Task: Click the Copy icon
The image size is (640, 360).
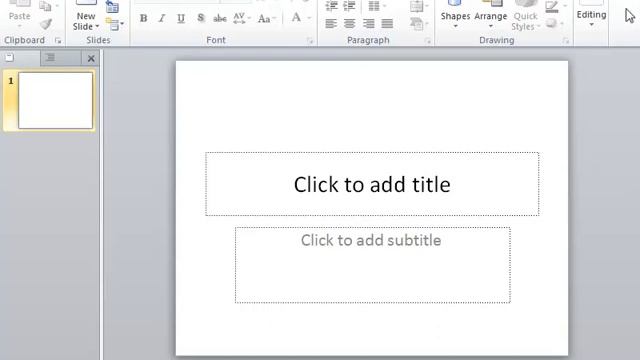Action: (x=46, y=6)
